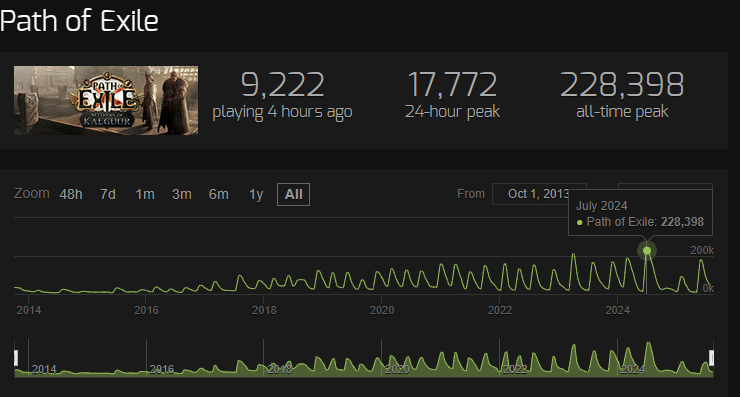
Task: Click the highlighted July 2024 peak marker
Action: [x=647, y=251]
